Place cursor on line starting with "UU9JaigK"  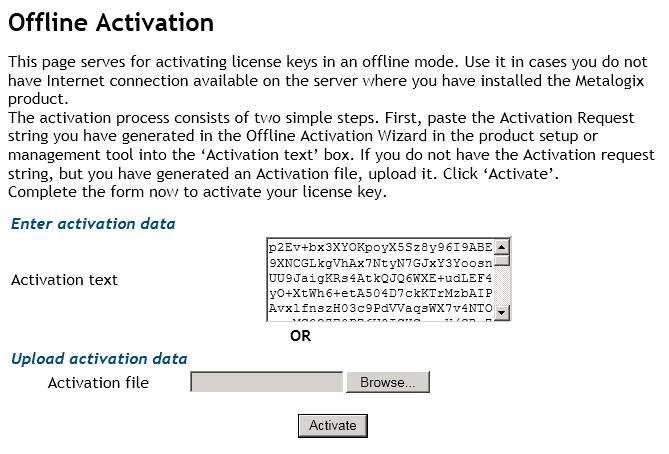[x=380, y=279]
